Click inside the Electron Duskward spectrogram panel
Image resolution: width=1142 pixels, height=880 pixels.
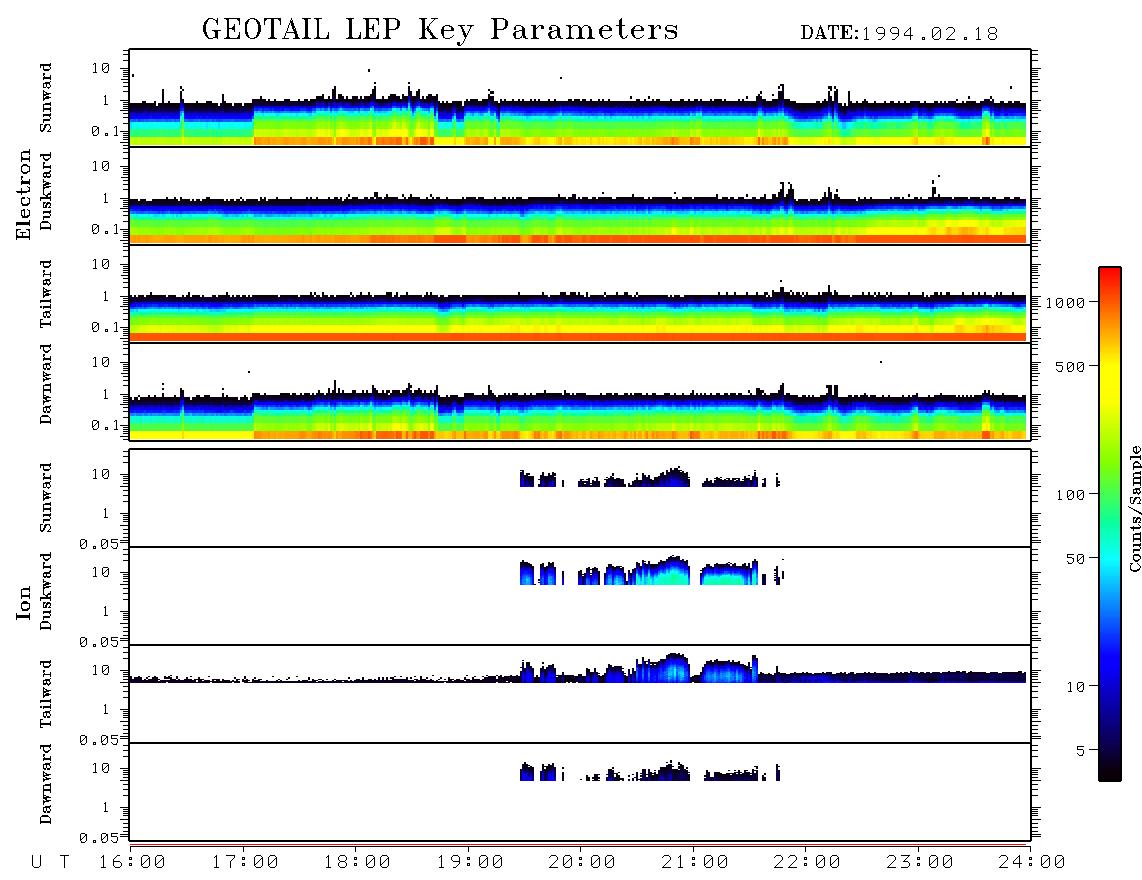point(579,195)
